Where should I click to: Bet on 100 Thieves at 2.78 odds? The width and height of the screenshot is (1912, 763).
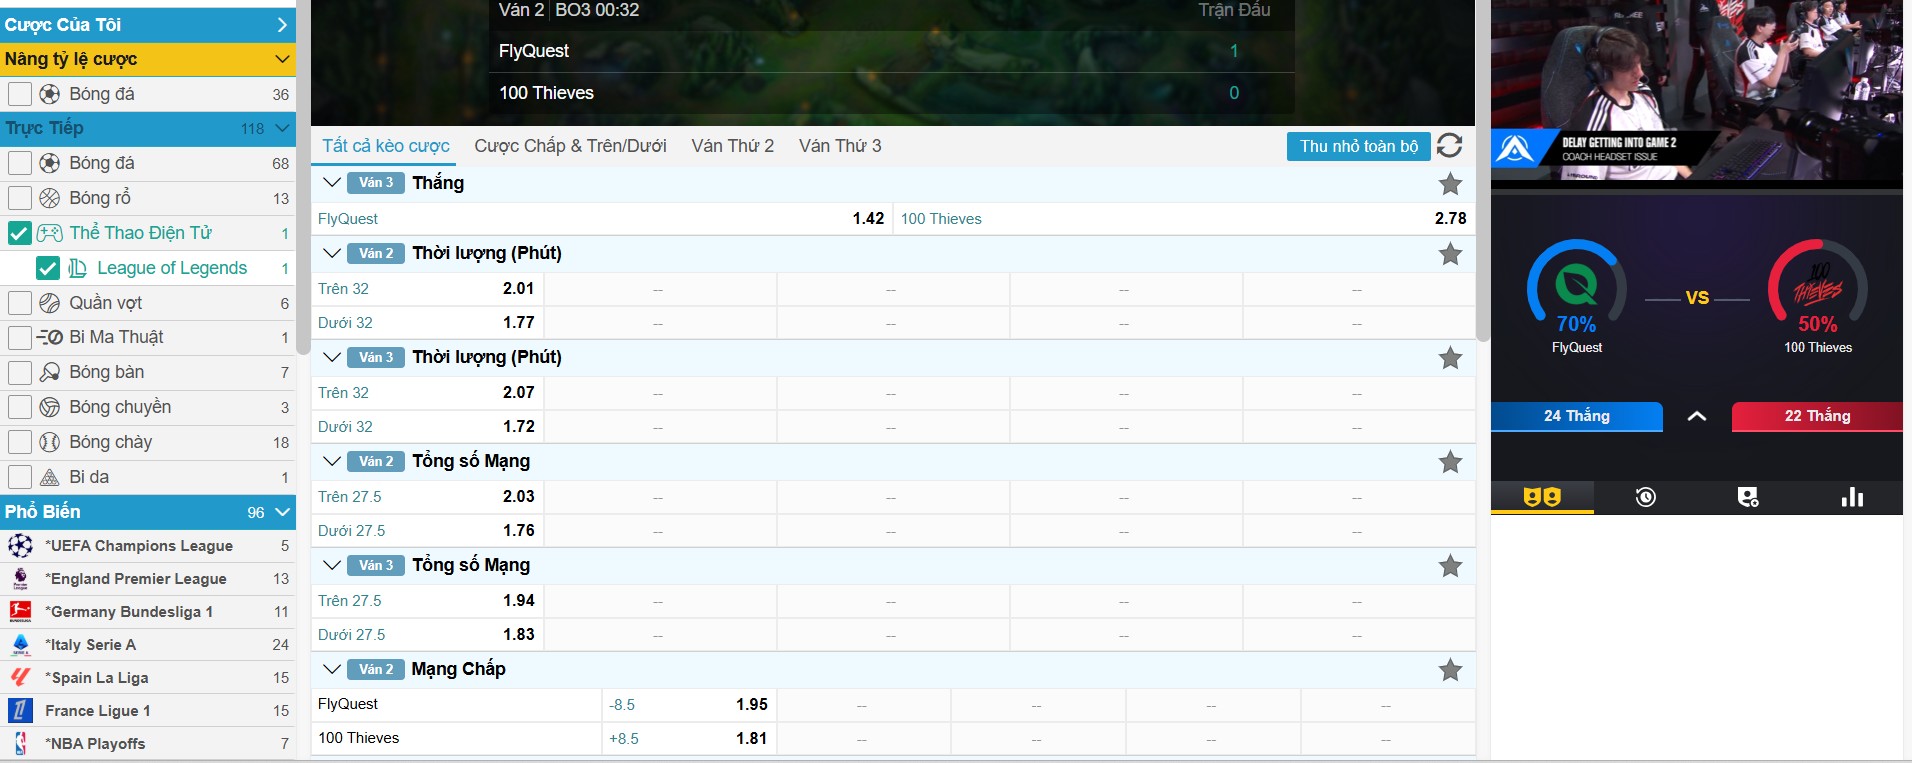click(x=1450, y=219)
